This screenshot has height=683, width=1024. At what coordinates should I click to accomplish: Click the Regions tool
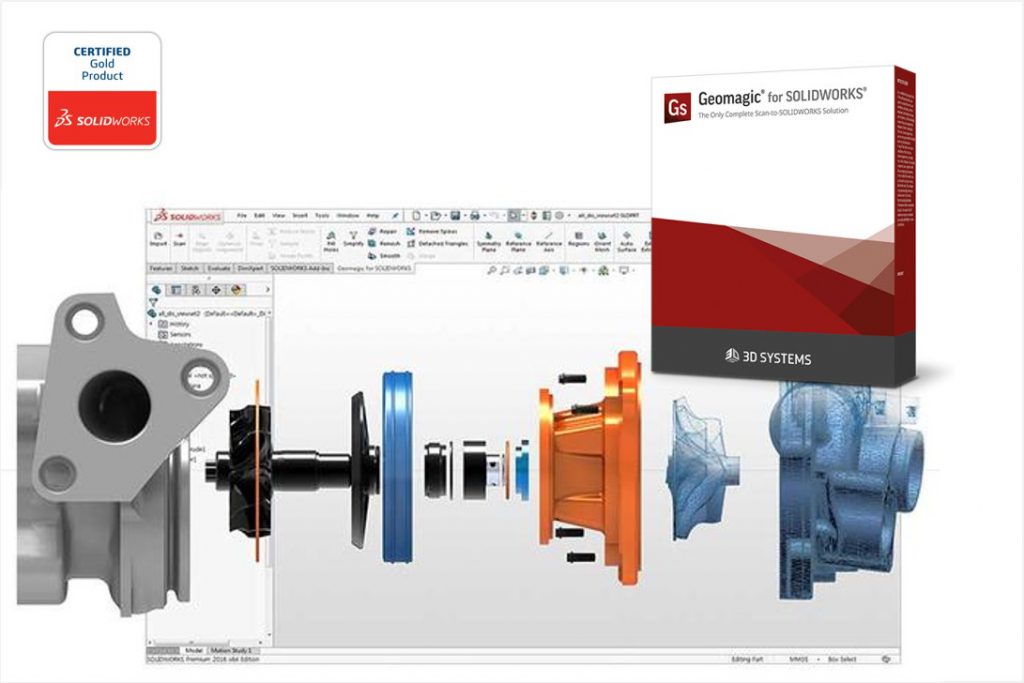click(579, 239)
